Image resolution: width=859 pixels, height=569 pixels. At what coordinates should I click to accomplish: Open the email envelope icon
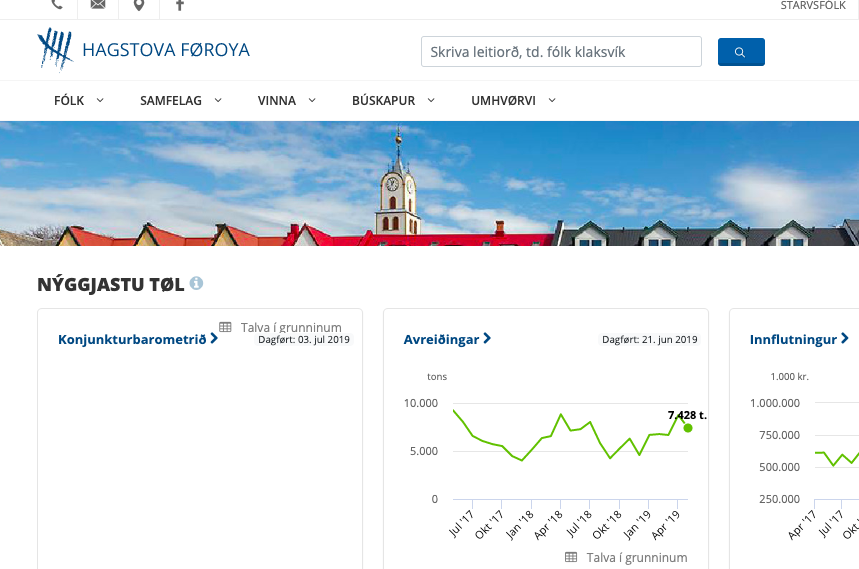coord(97,5)
